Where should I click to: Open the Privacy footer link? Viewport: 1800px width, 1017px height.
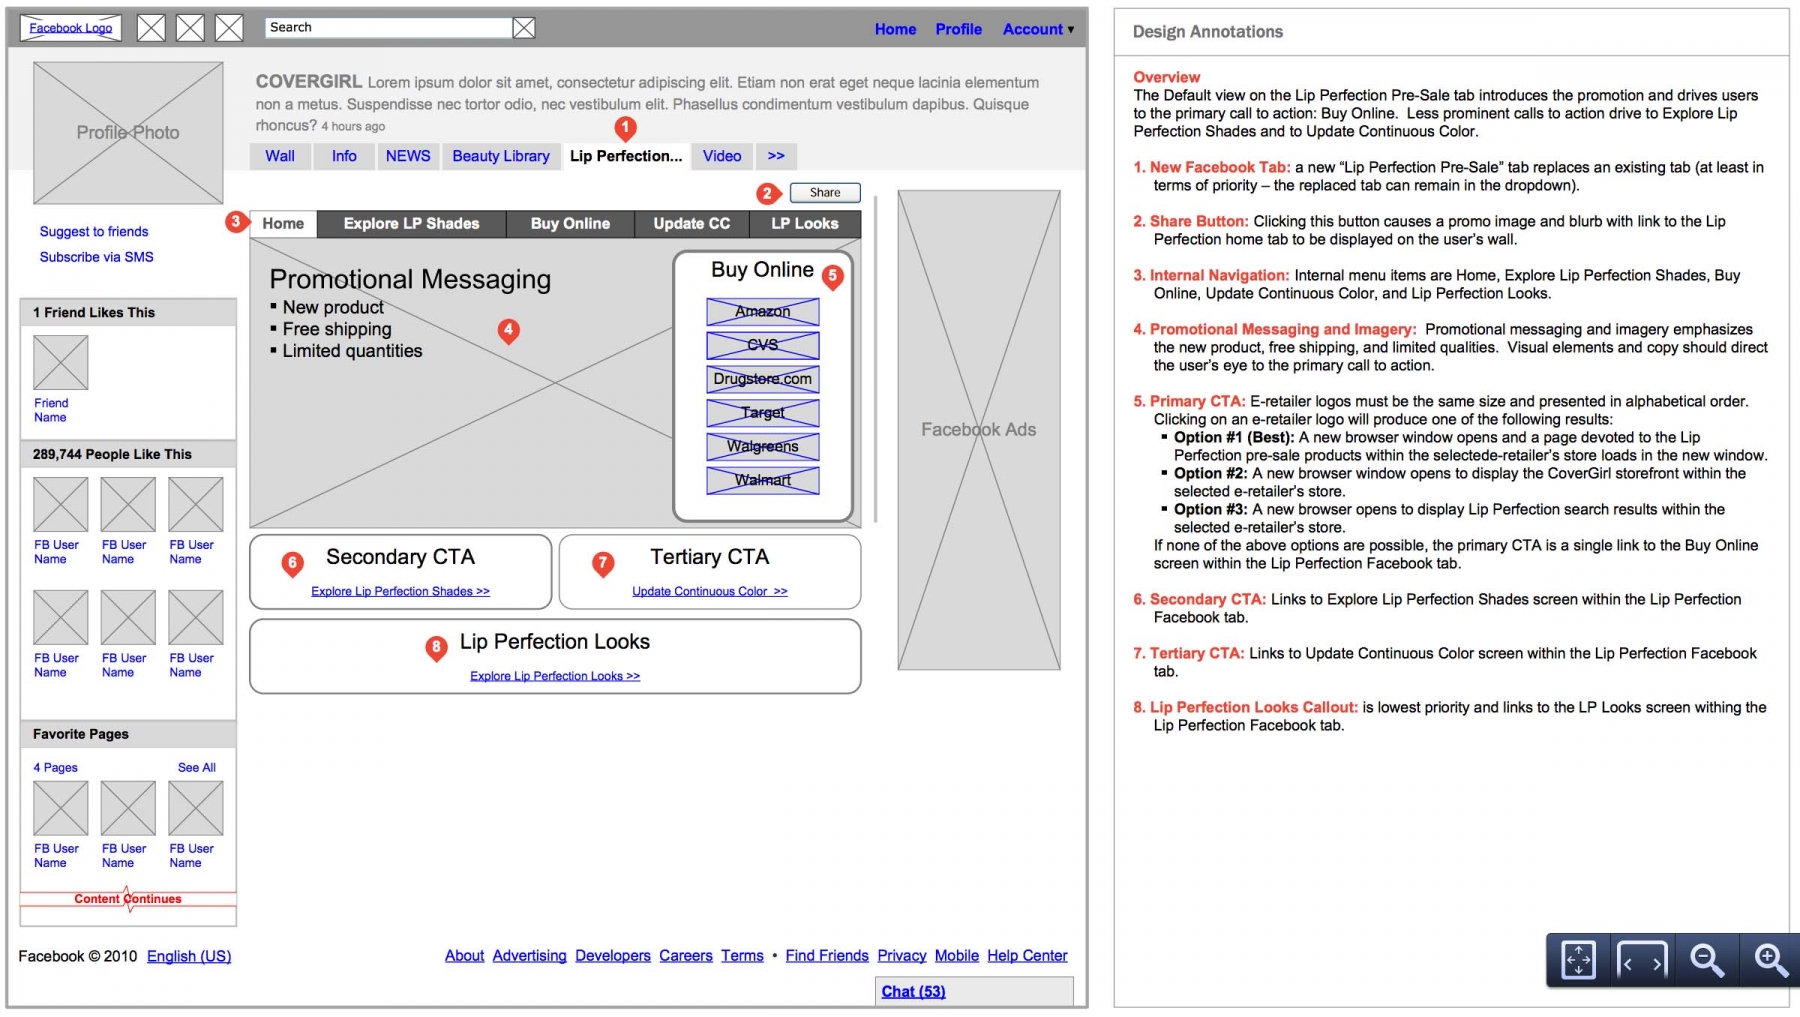[x=902, y=956]
